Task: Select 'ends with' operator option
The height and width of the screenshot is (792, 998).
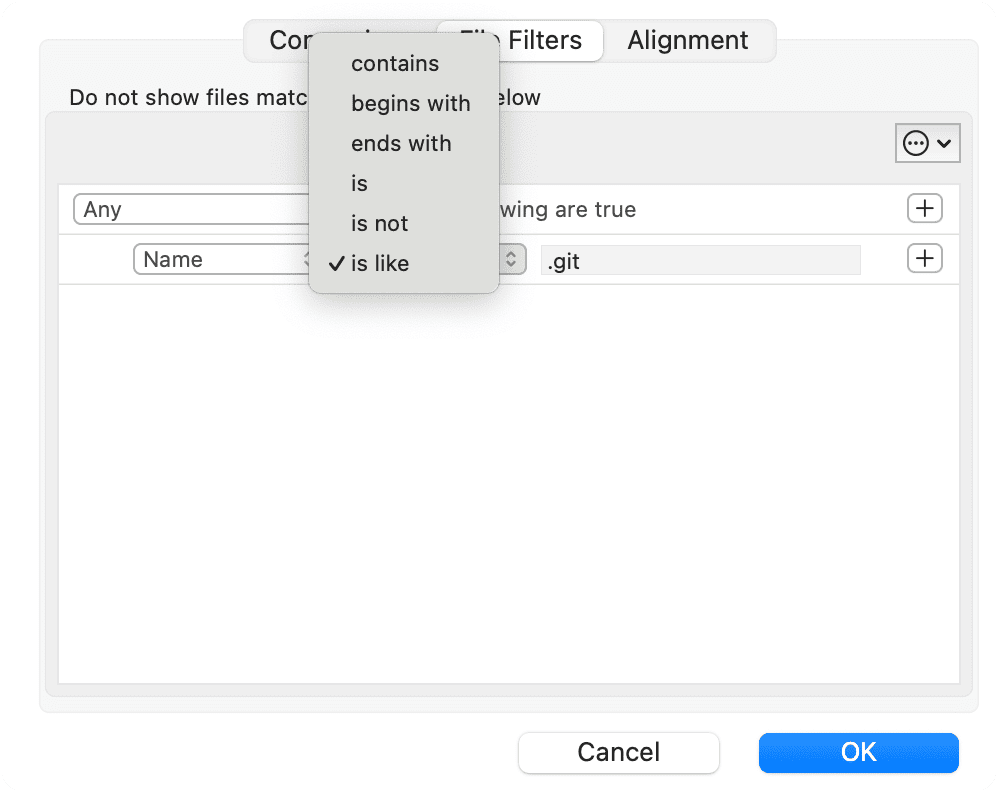Action: pyautogui.click(x=404, y=144)
